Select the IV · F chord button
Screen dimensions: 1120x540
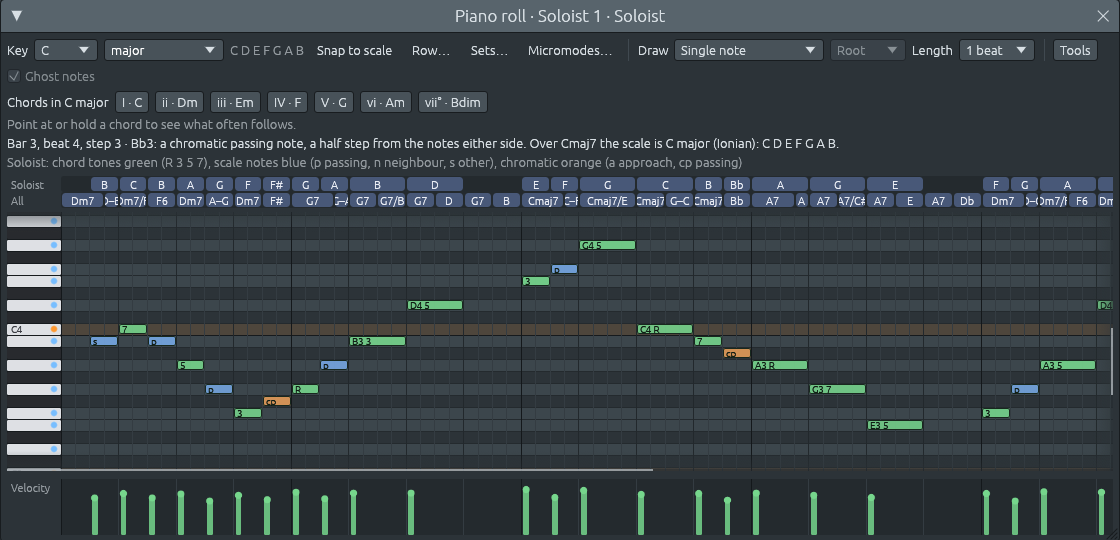(x=287, y=102)
